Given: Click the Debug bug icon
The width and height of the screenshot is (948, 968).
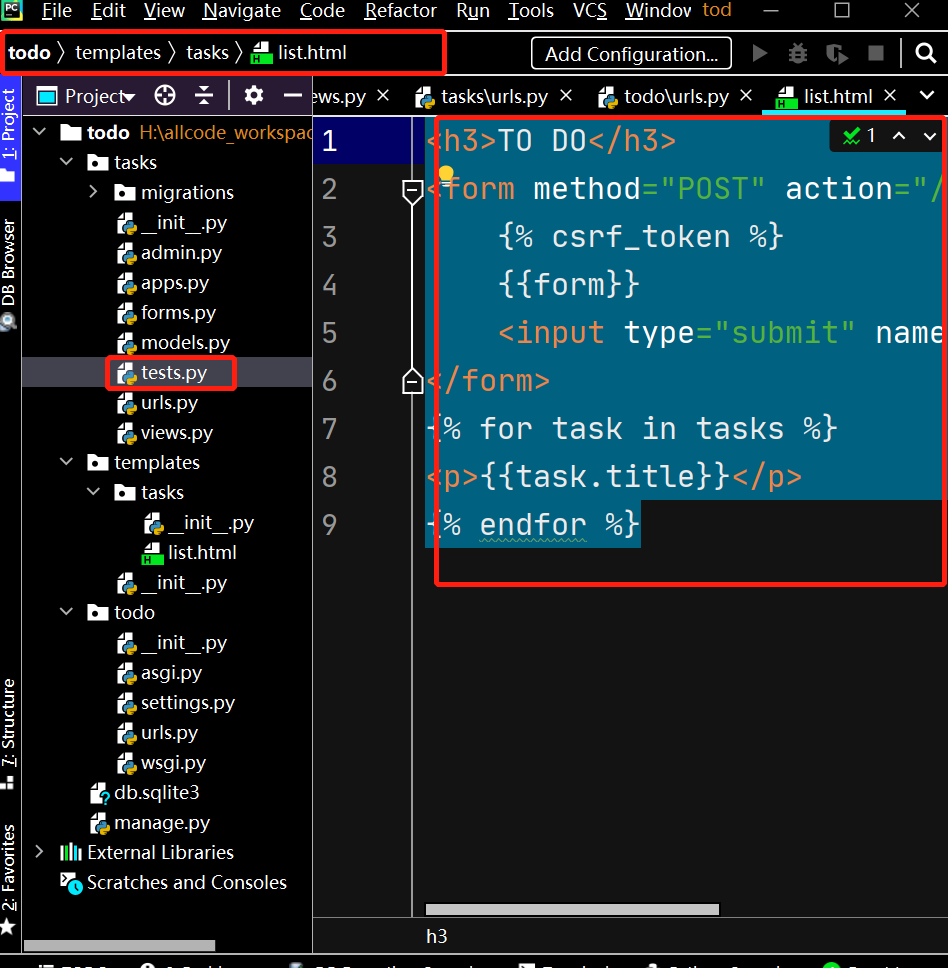Looking at the screenshot, I should (797, 54).
